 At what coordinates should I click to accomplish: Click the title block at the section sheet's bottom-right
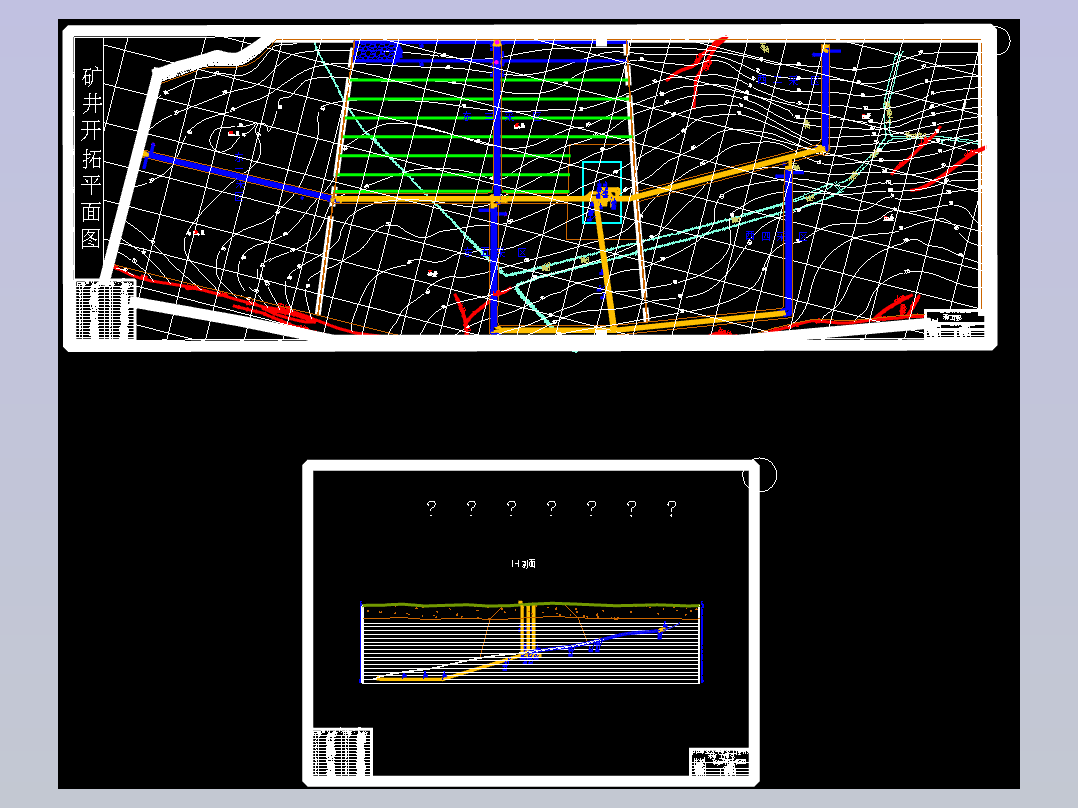point(719,762)
